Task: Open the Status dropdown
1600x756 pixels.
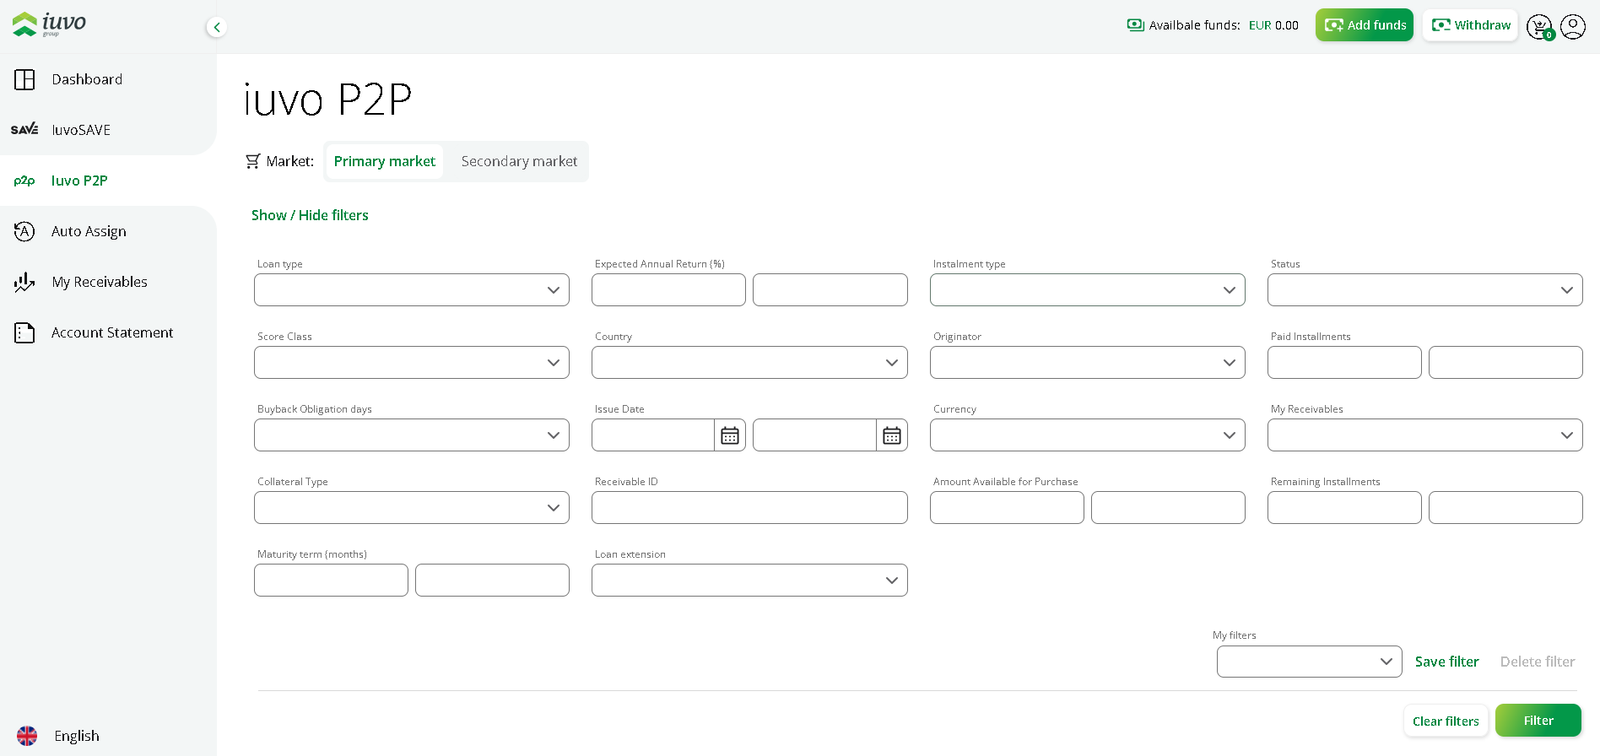Action: (x=1425, y=290)
